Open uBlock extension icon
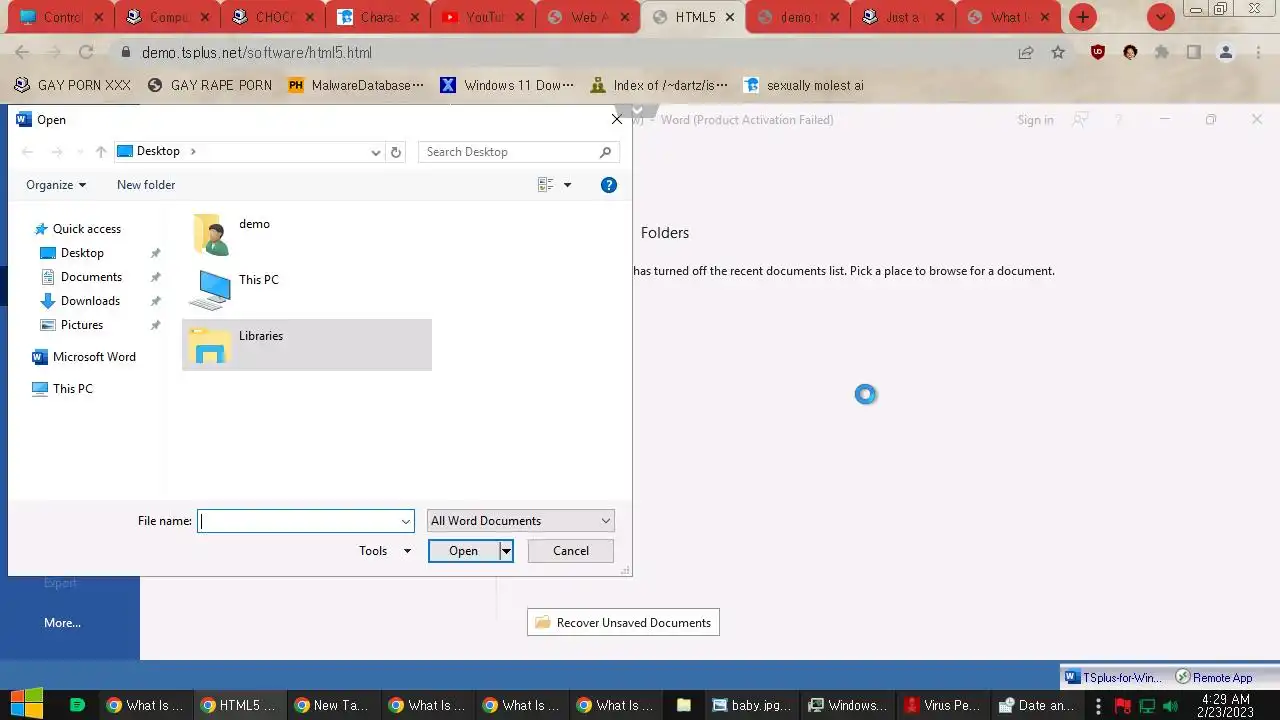 (x=1098, y=52)
